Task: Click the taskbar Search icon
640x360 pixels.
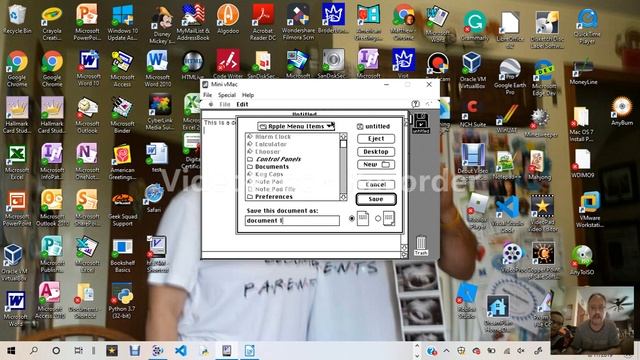Action: pos(34,351)
